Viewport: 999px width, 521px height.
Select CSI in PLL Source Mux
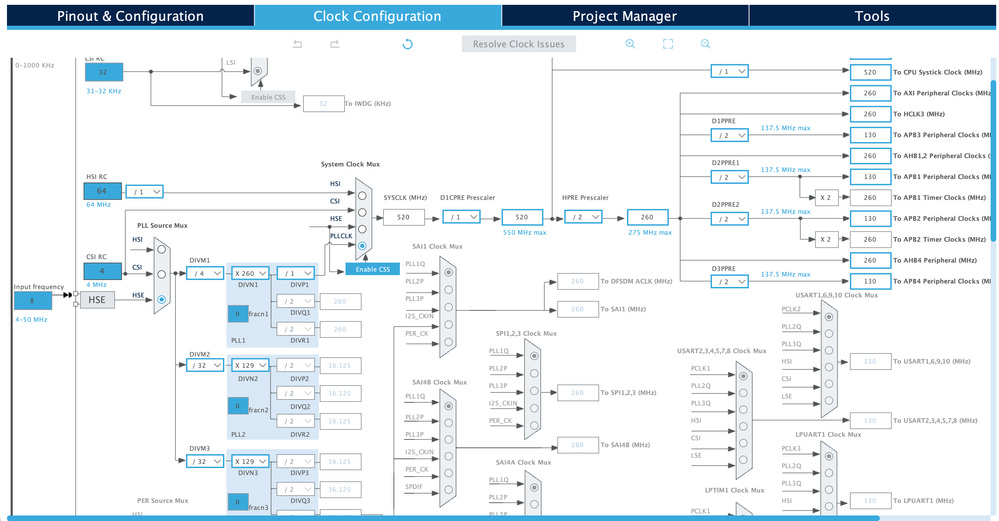tap(161, 274)
